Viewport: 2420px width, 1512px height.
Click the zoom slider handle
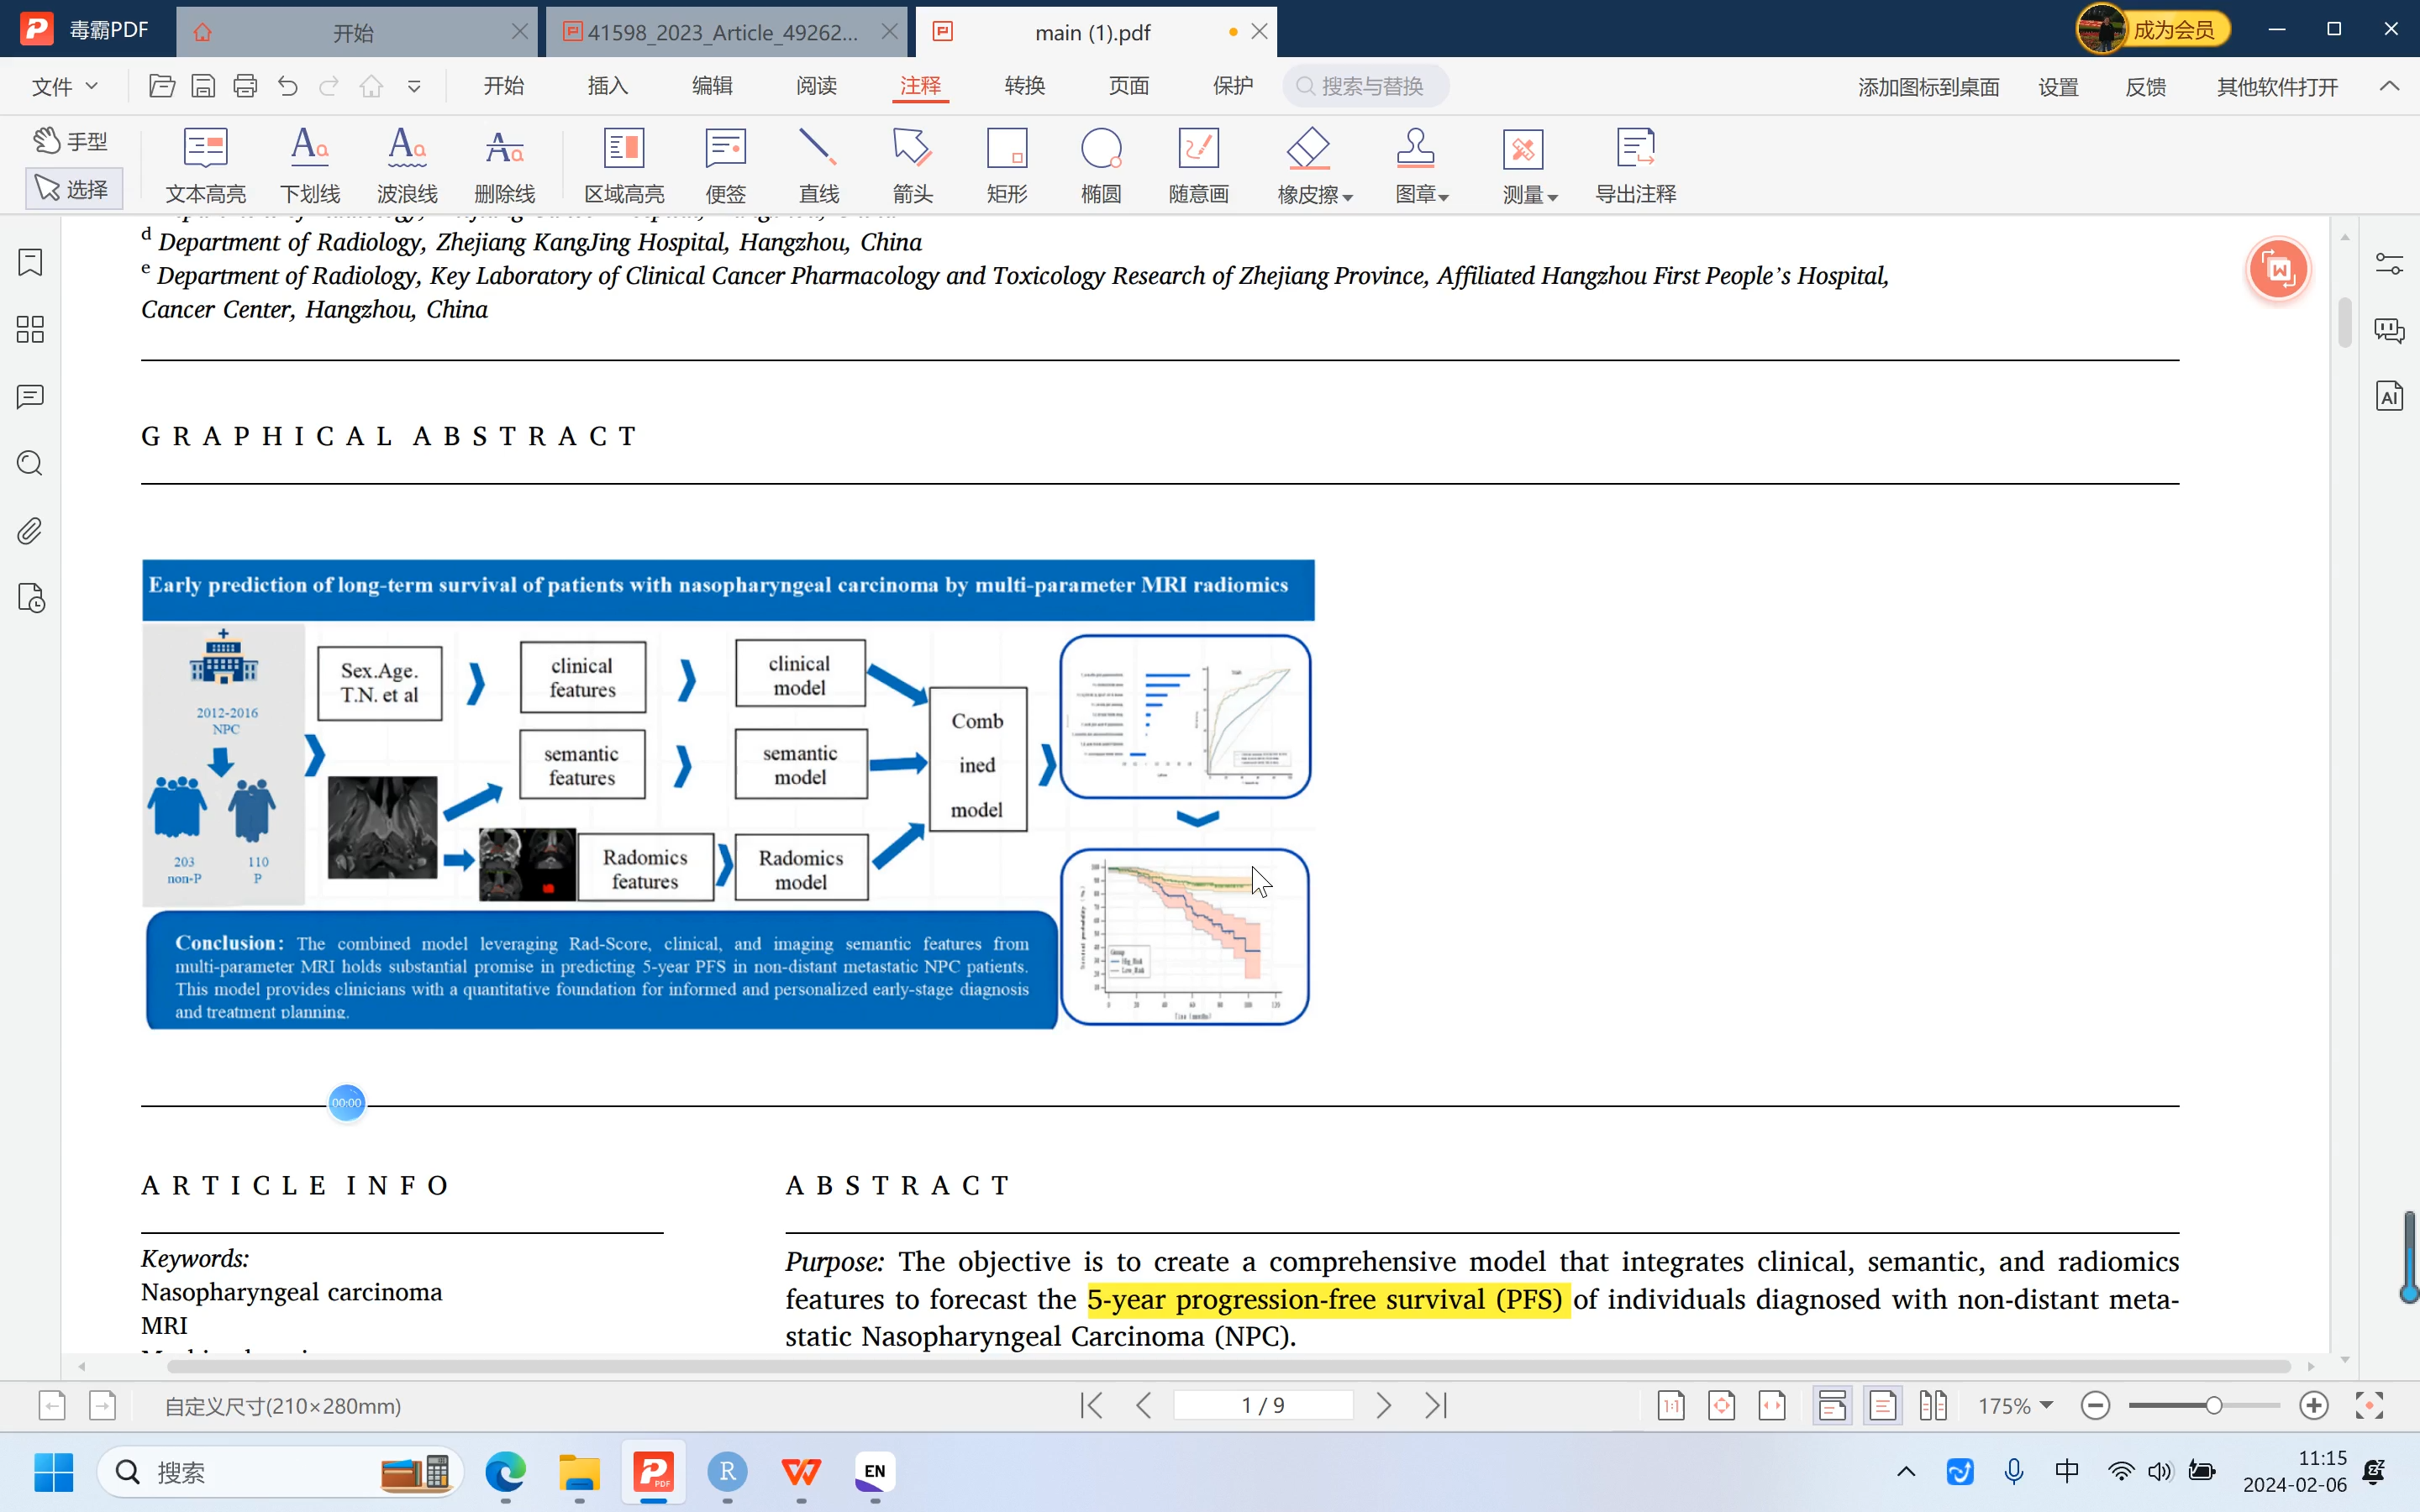[2214, 1406]
